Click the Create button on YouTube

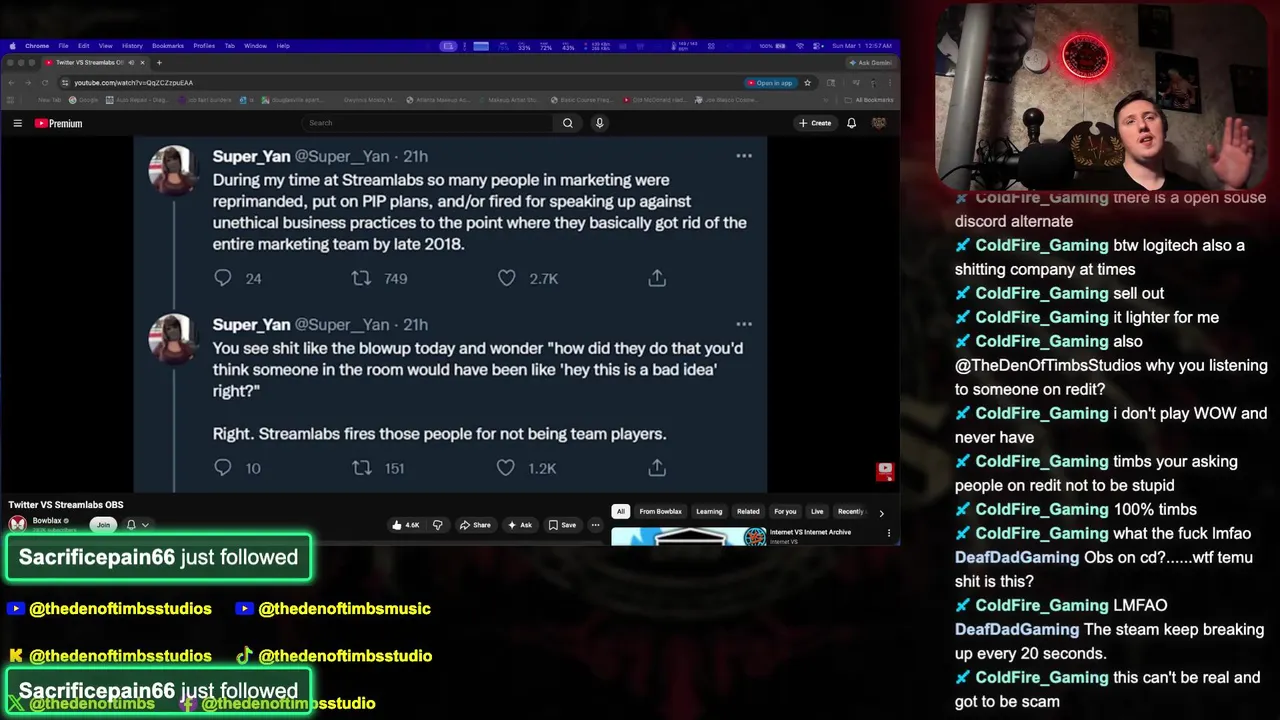(815, 123)
